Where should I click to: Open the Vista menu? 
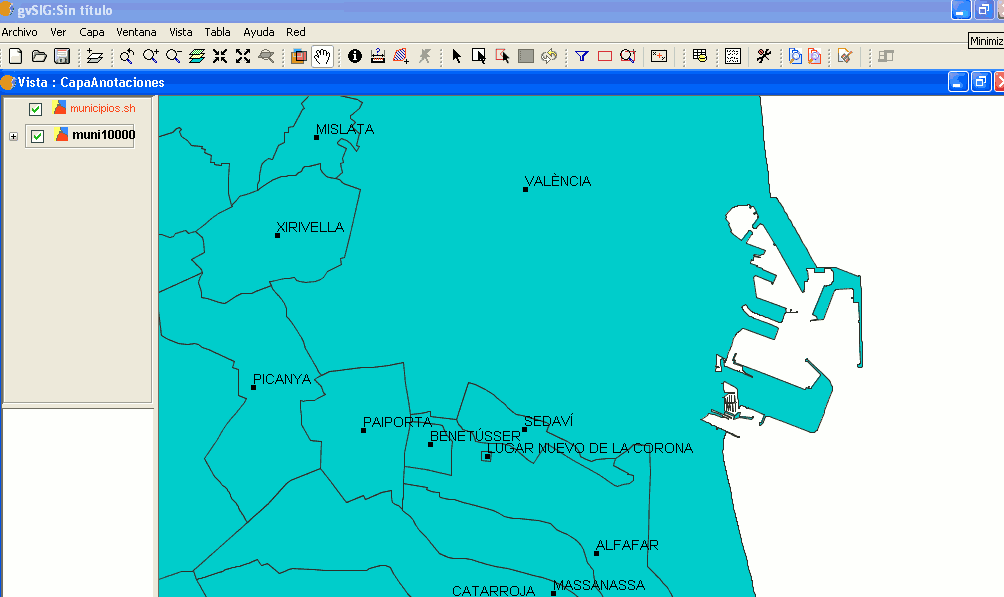(180, 32)
